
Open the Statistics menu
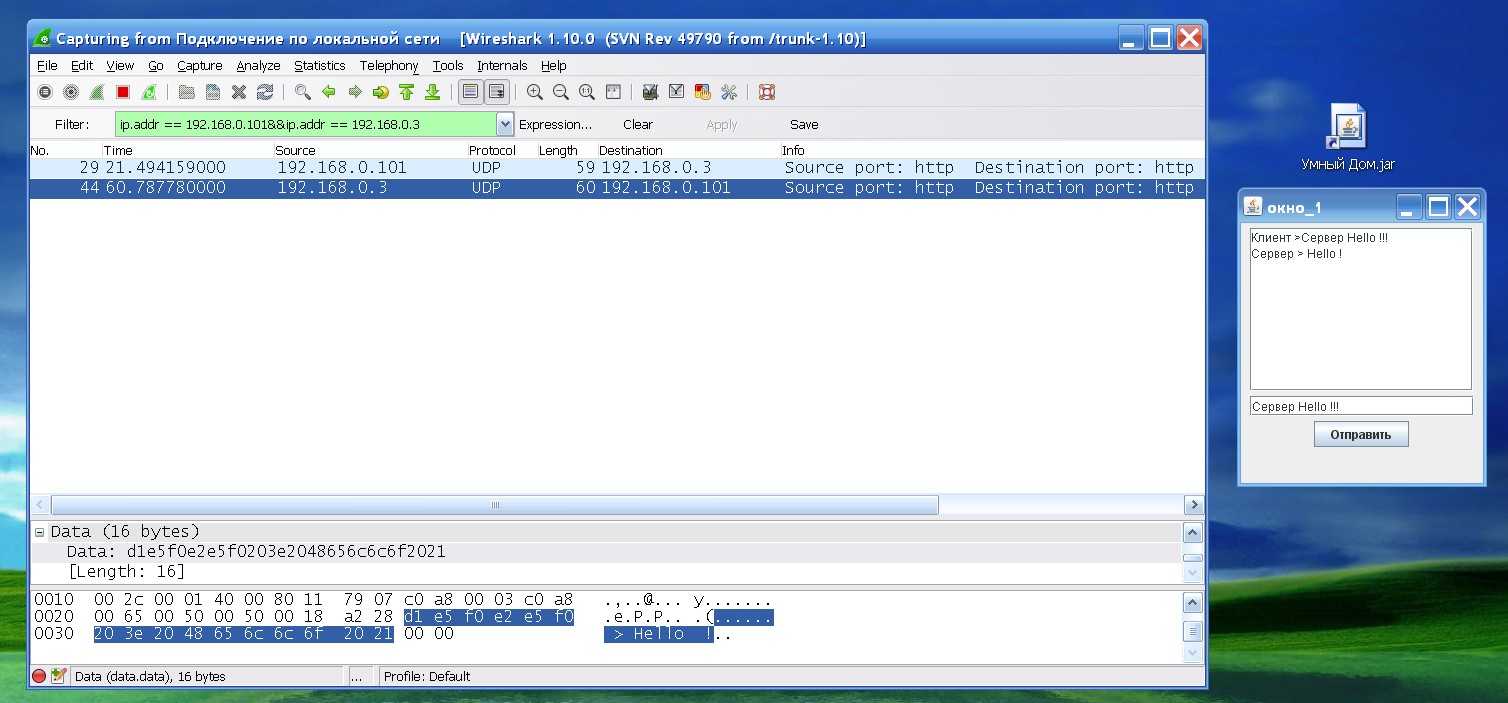319,66
